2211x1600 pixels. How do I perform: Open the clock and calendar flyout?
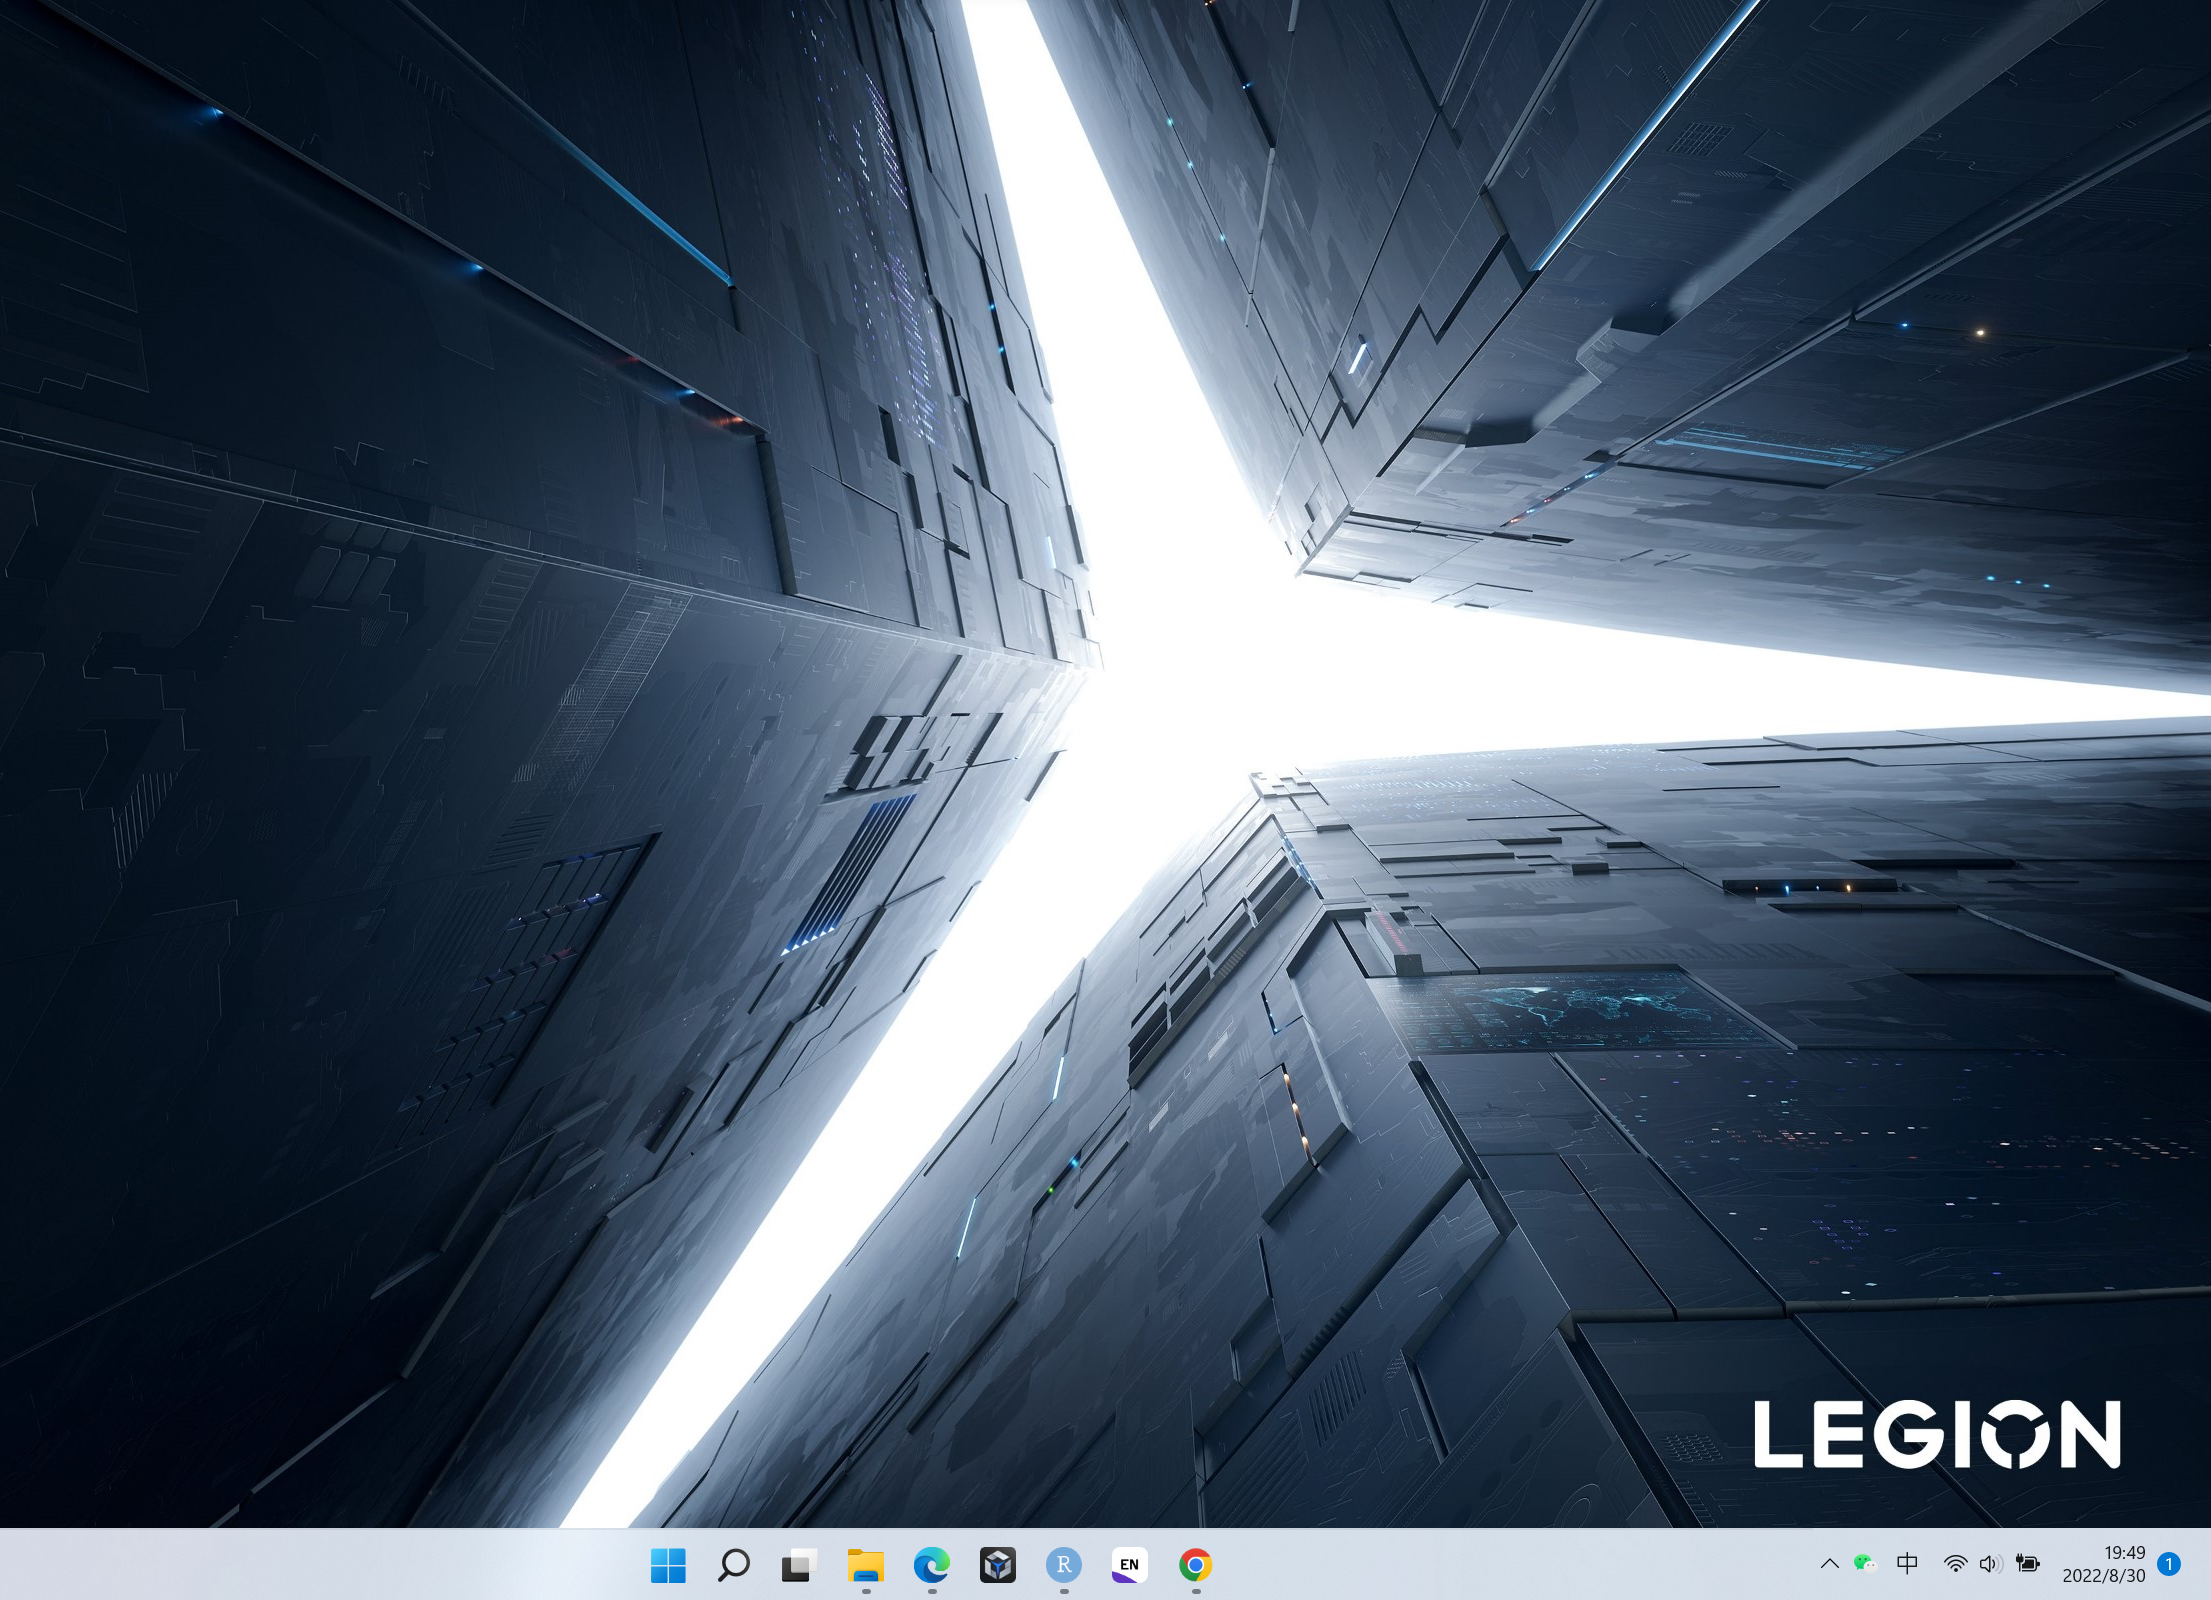(2104, 1564)
